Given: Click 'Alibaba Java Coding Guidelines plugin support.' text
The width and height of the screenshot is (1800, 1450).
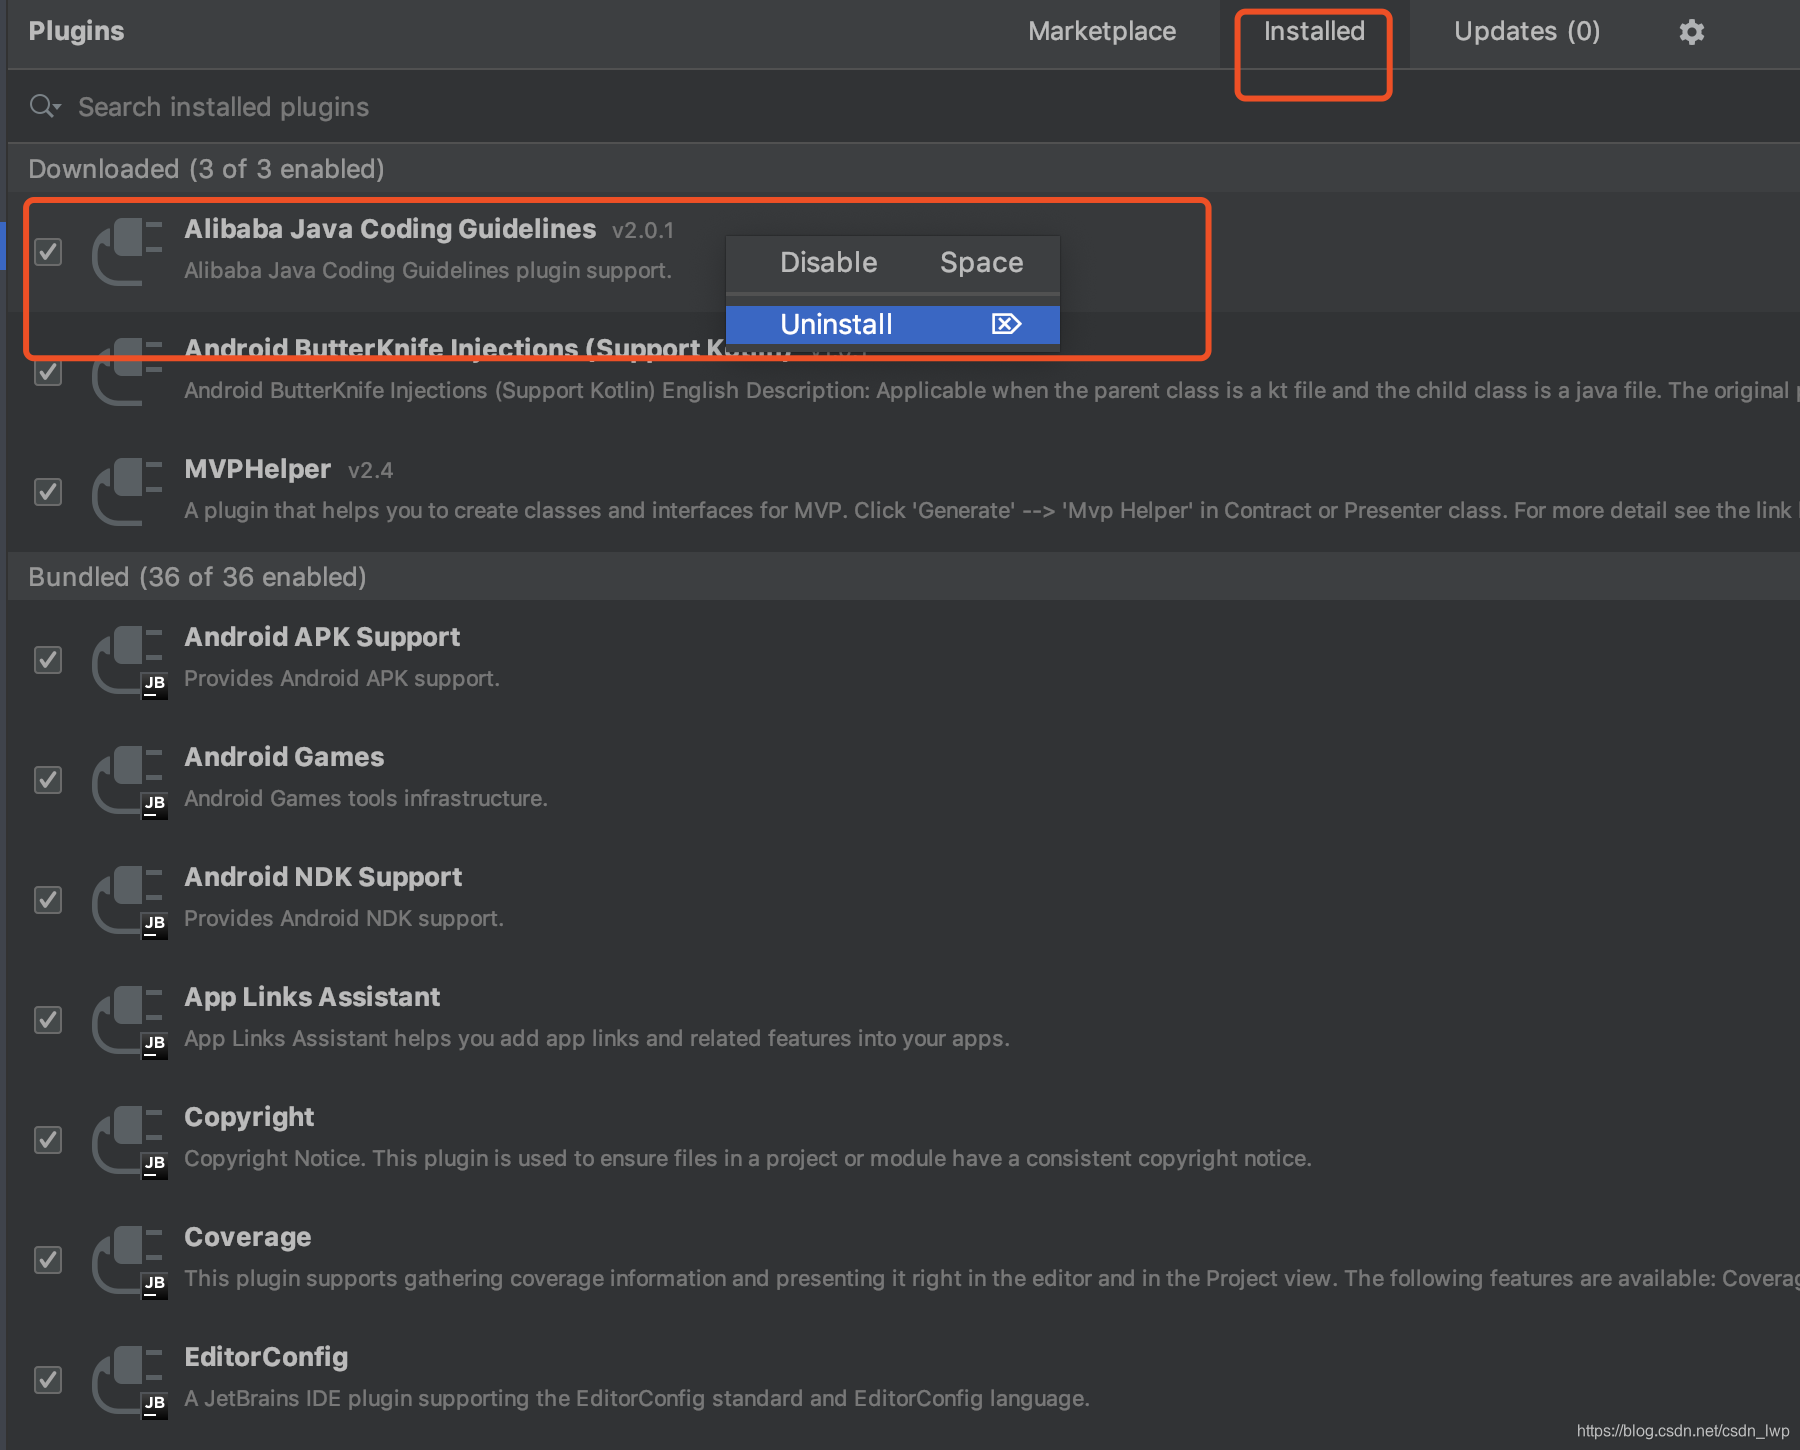Looking at the screenshot, I should pyautogui.click(x=428, y=271).
